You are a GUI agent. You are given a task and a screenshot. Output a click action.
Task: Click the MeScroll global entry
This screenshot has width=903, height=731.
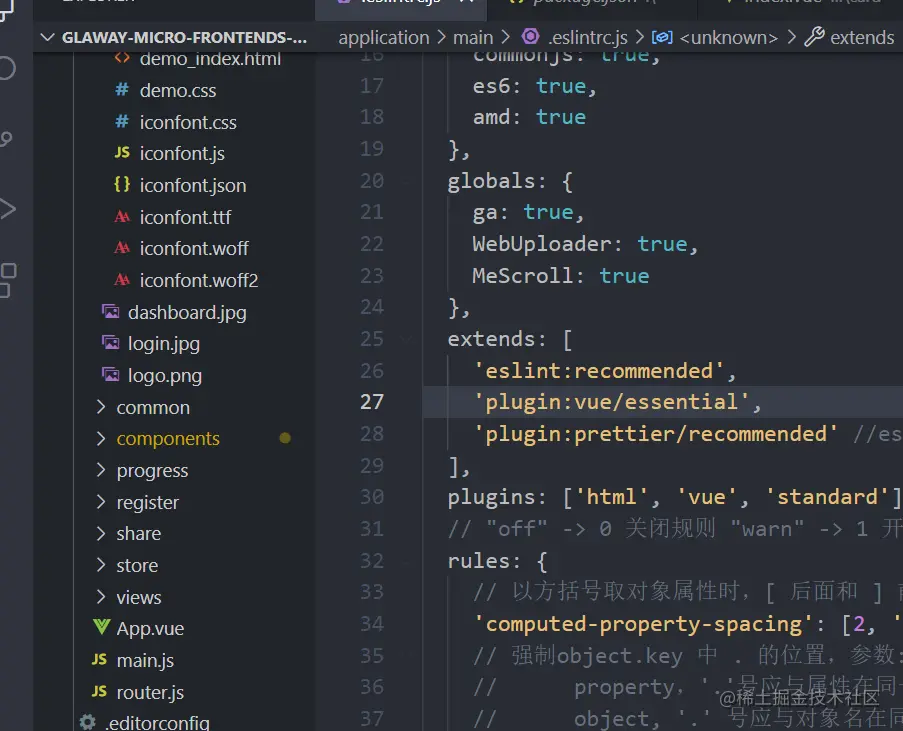[522, 276]
